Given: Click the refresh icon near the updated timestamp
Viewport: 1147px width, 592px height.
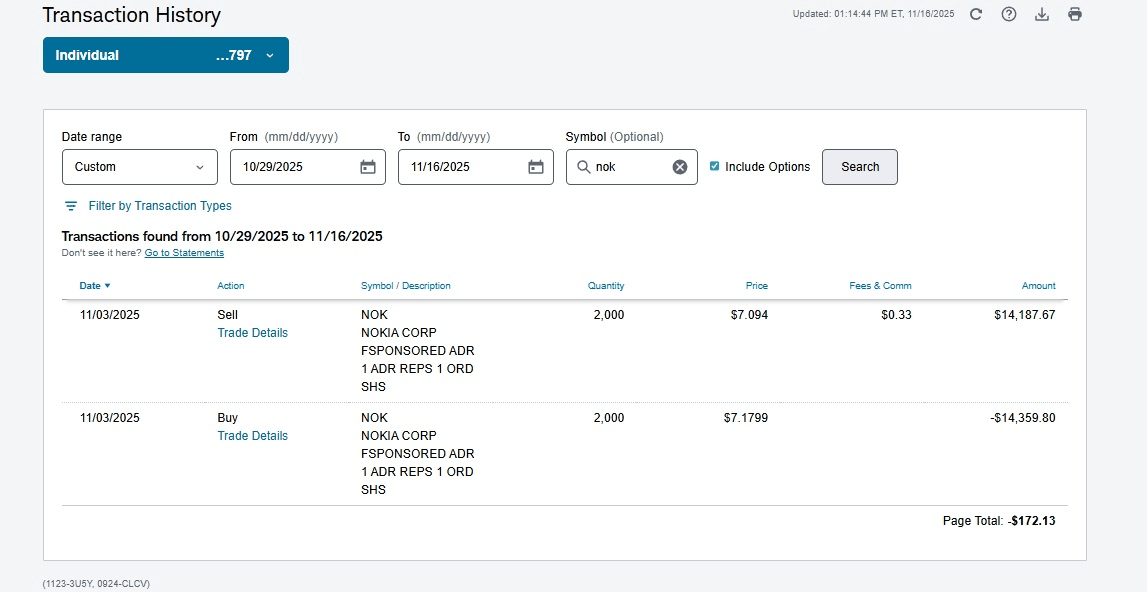Looking at the screenshot, I should coord(976,14).
